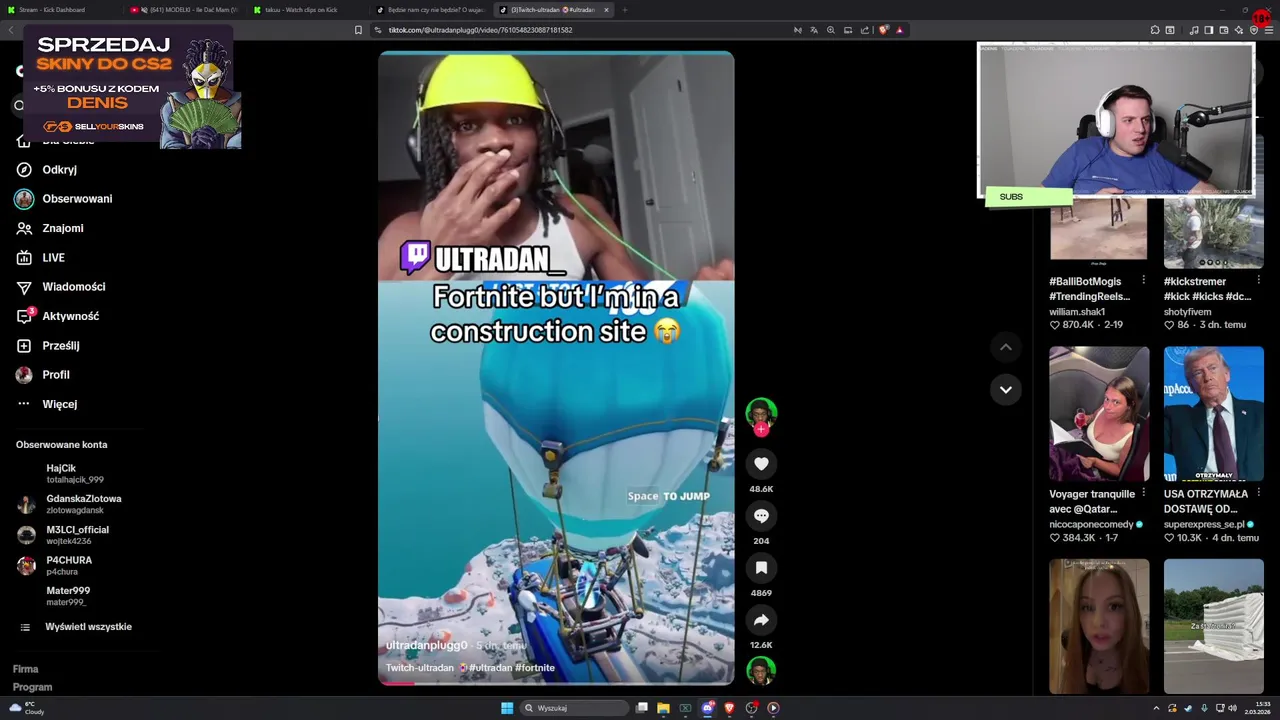Go to next video with down arrow
1280x720 pixels.
click(x=1006, y=390)
